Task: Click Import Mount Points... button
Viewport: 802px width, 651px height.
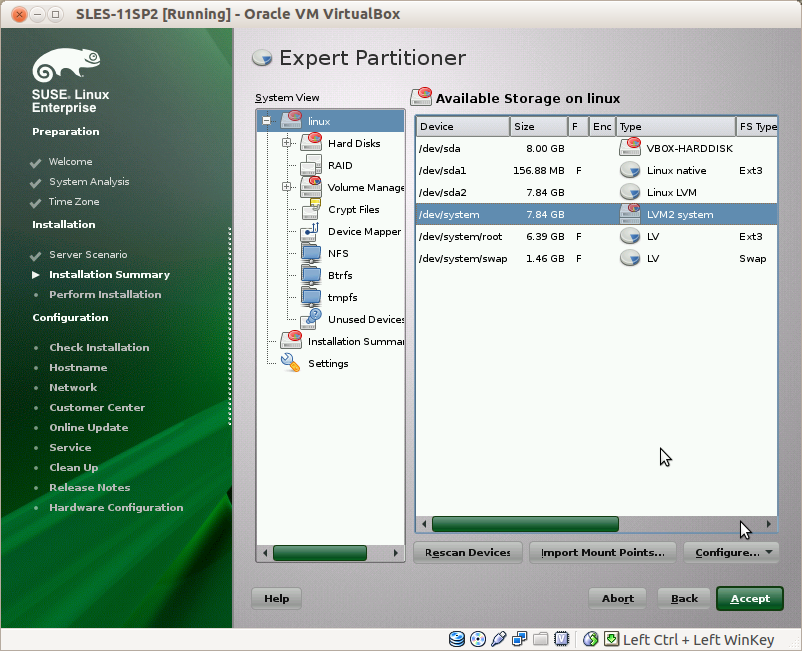Action: tap(603, 552)
